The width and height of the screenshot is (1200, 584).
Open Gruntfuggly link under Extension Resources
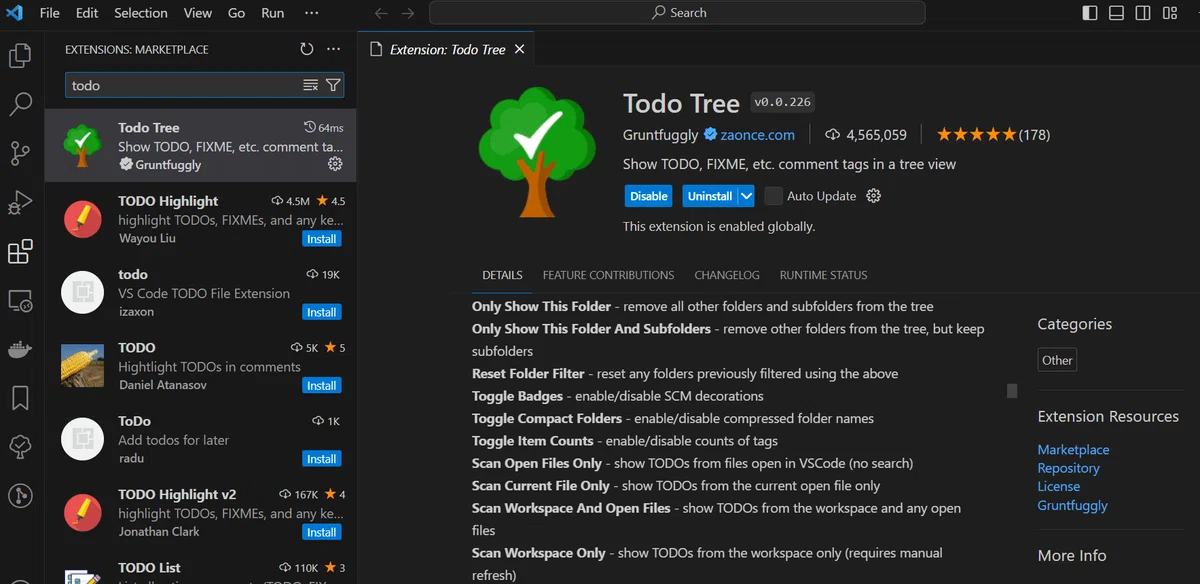pyautogui.click(x=1072, y=506)
